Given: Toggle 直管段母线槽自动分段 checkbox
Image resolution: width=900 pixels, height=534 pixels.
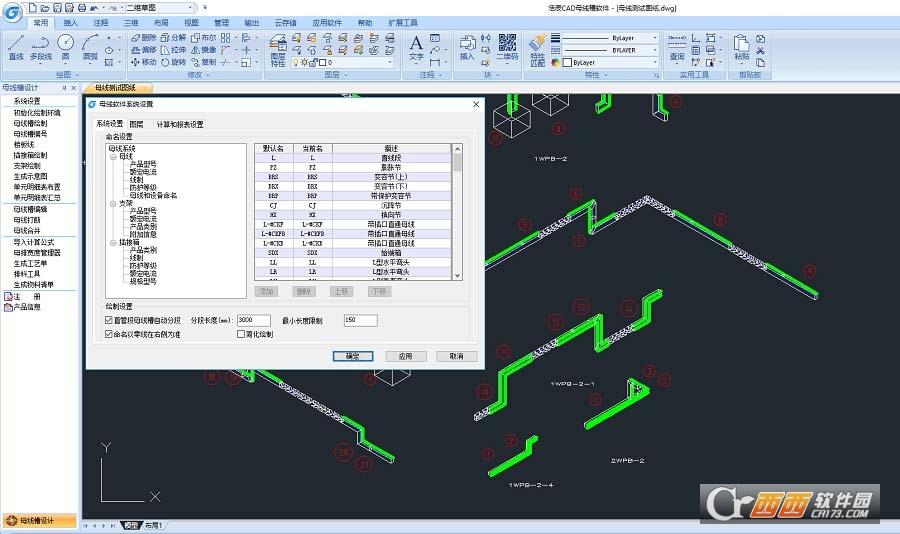Looking at the screenshot, I should pyautogui.click(x=108, y=320).
